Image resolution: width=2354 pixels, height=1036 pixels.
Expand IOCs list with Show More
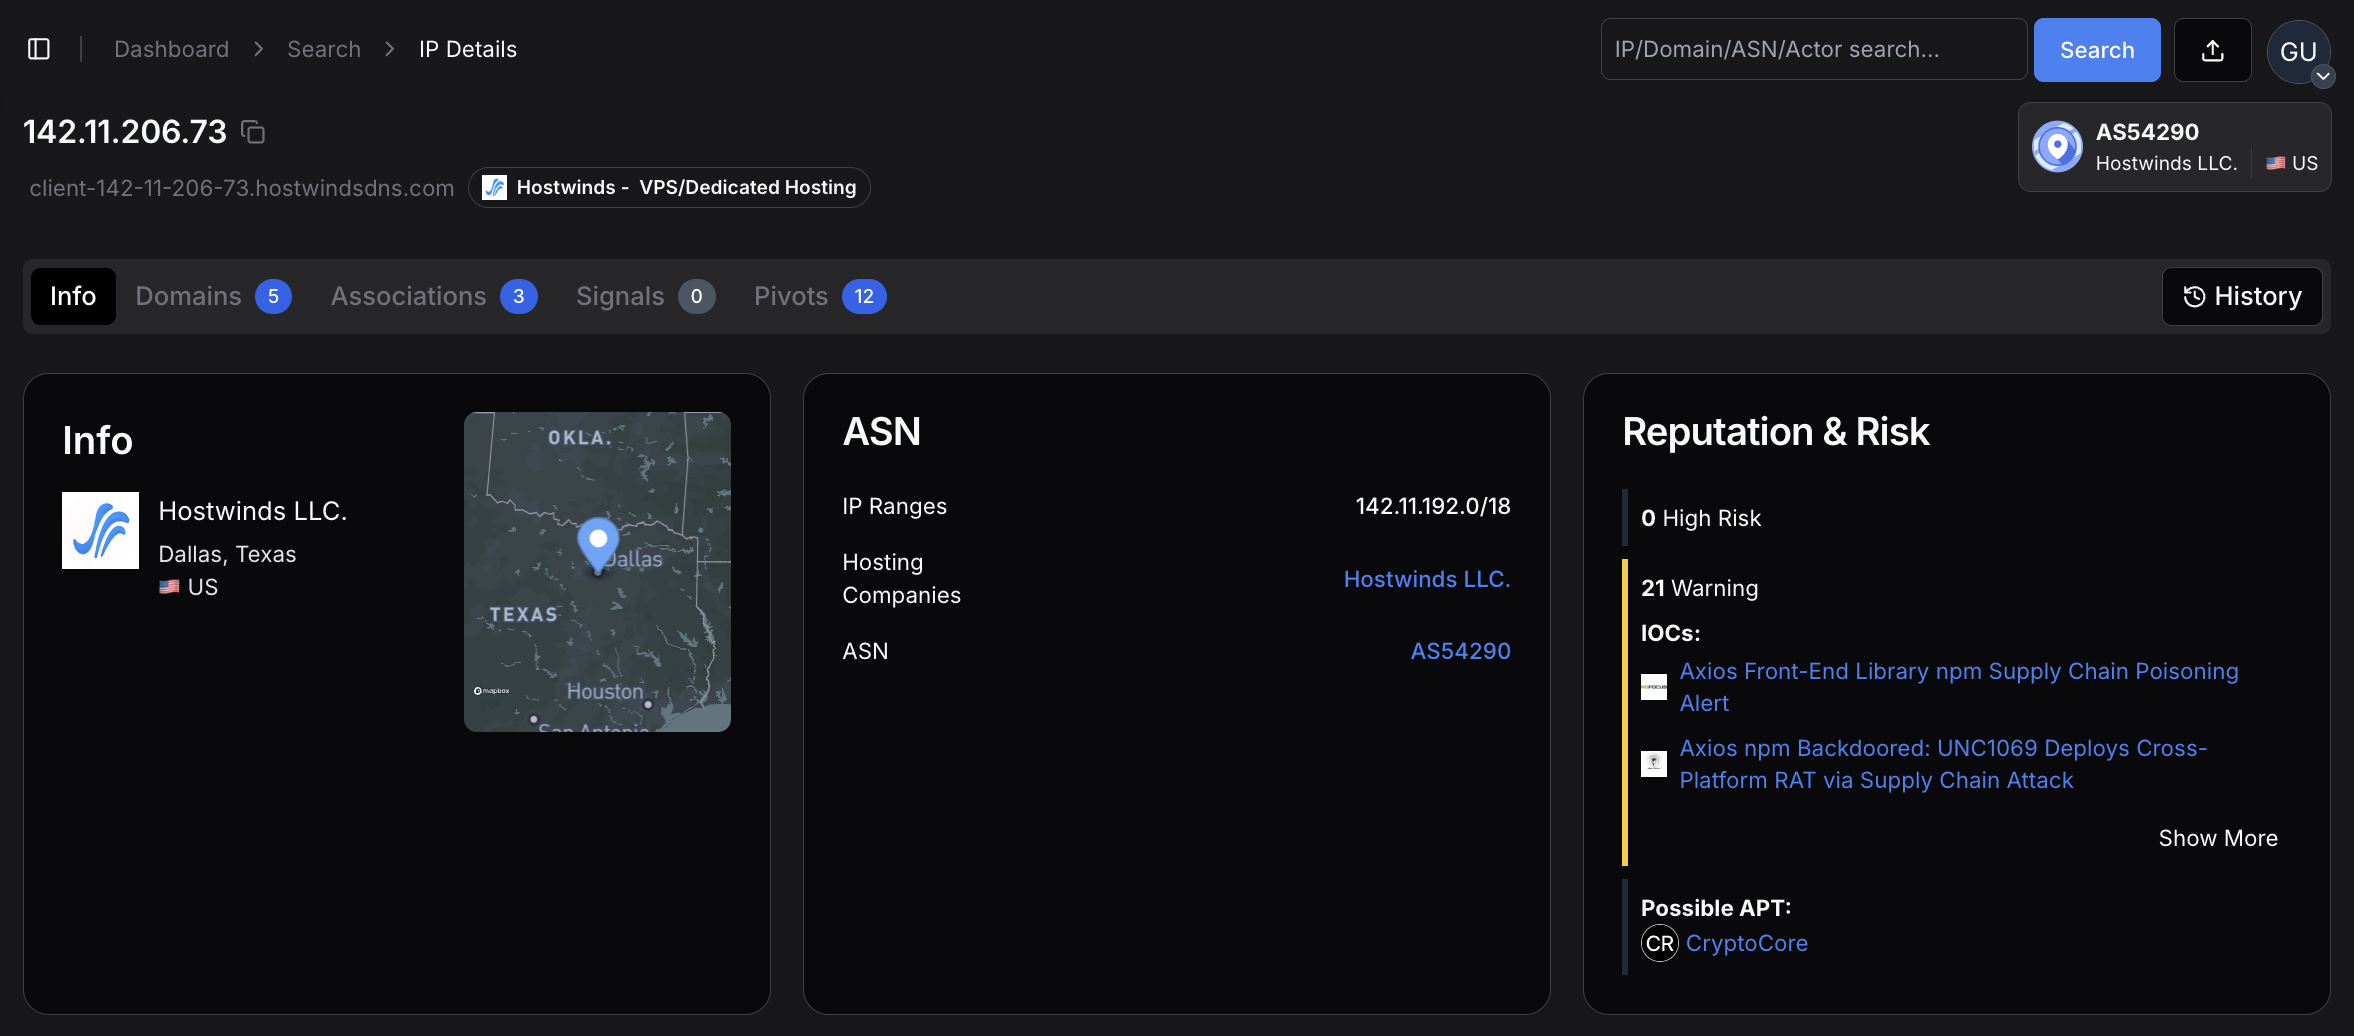[x=2217, y=838]
